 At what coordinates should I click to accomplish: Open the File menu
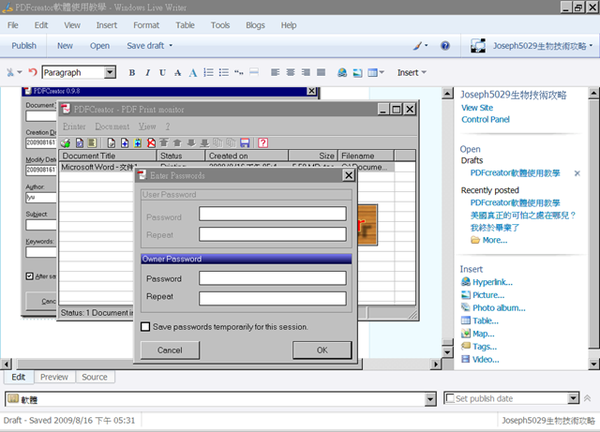click(13, 25)
